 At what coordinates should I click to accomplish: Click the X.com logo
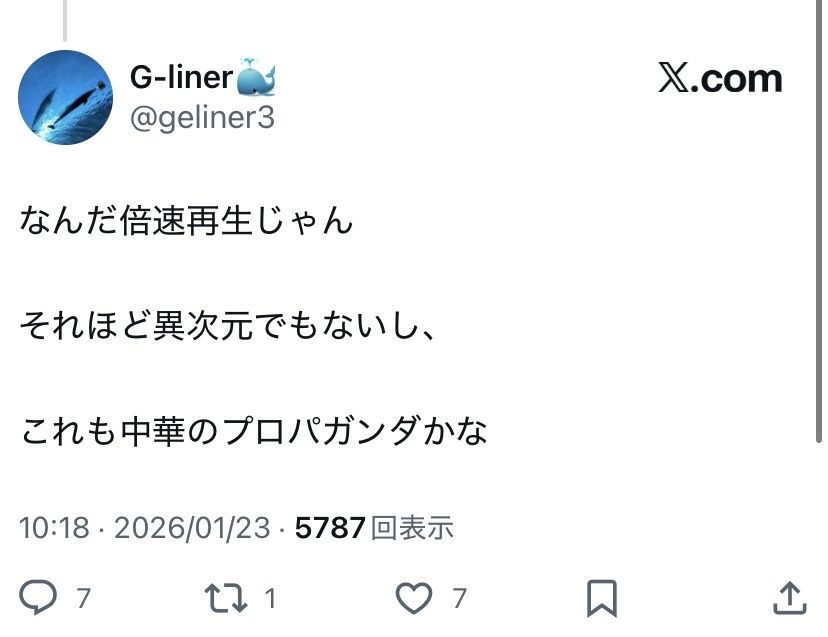pos(719,79)
